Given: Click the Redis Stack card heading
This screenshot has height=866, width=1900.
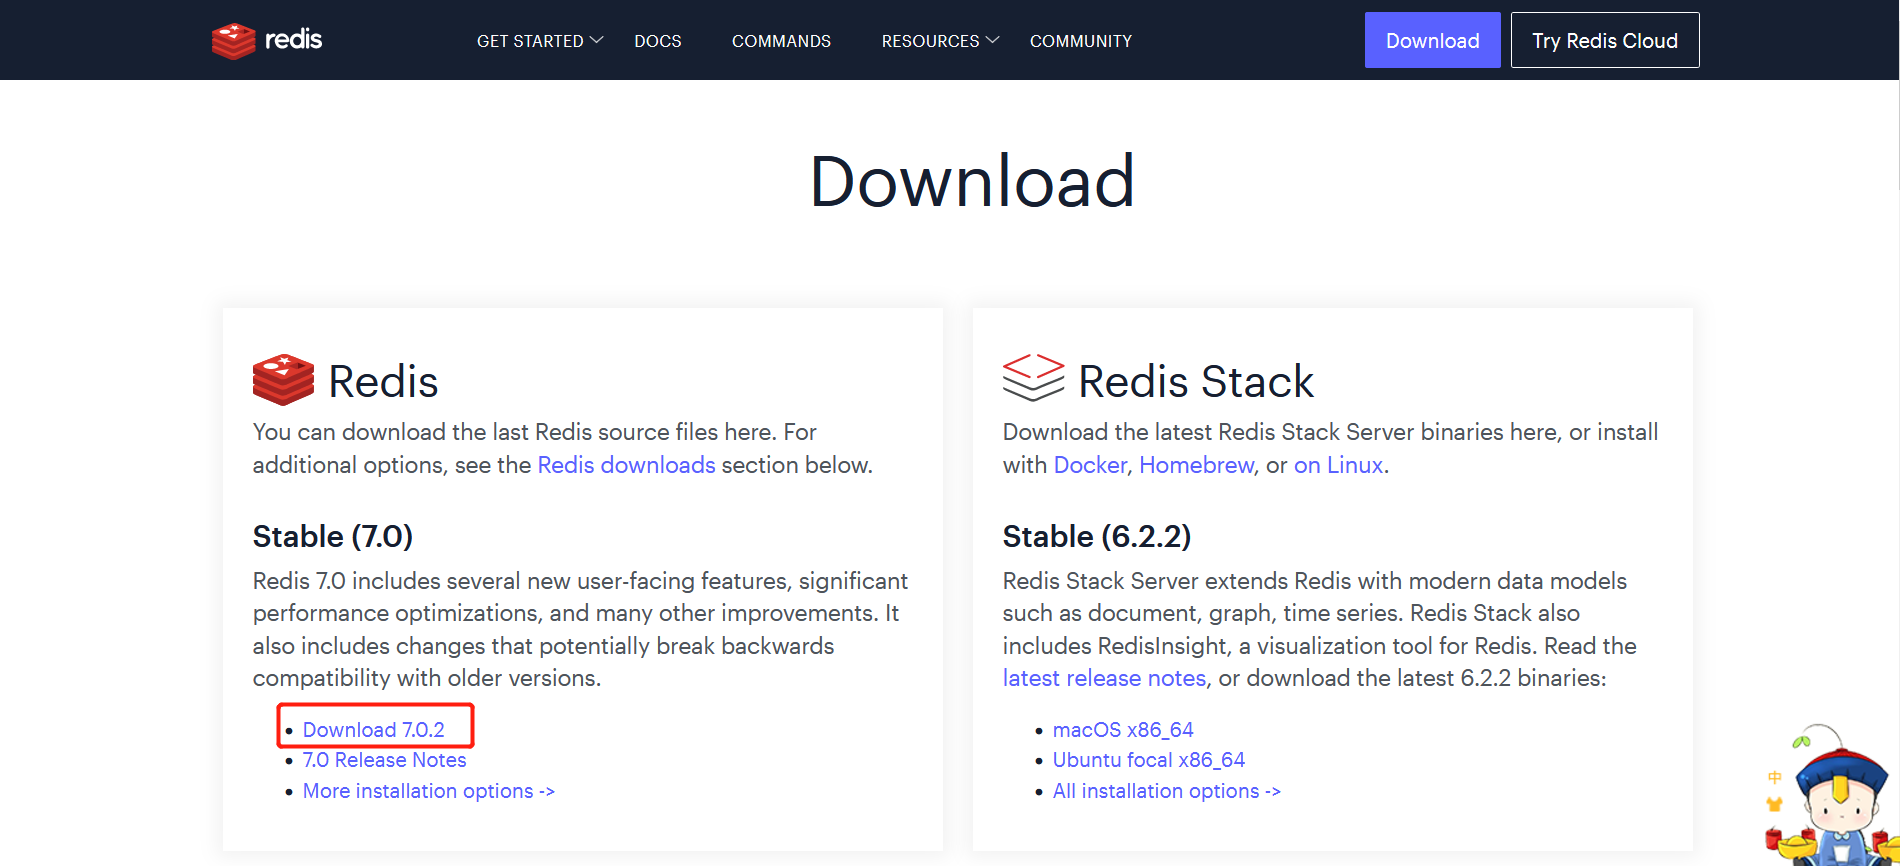Looking at the screenshot, I should click(1196, 381).
